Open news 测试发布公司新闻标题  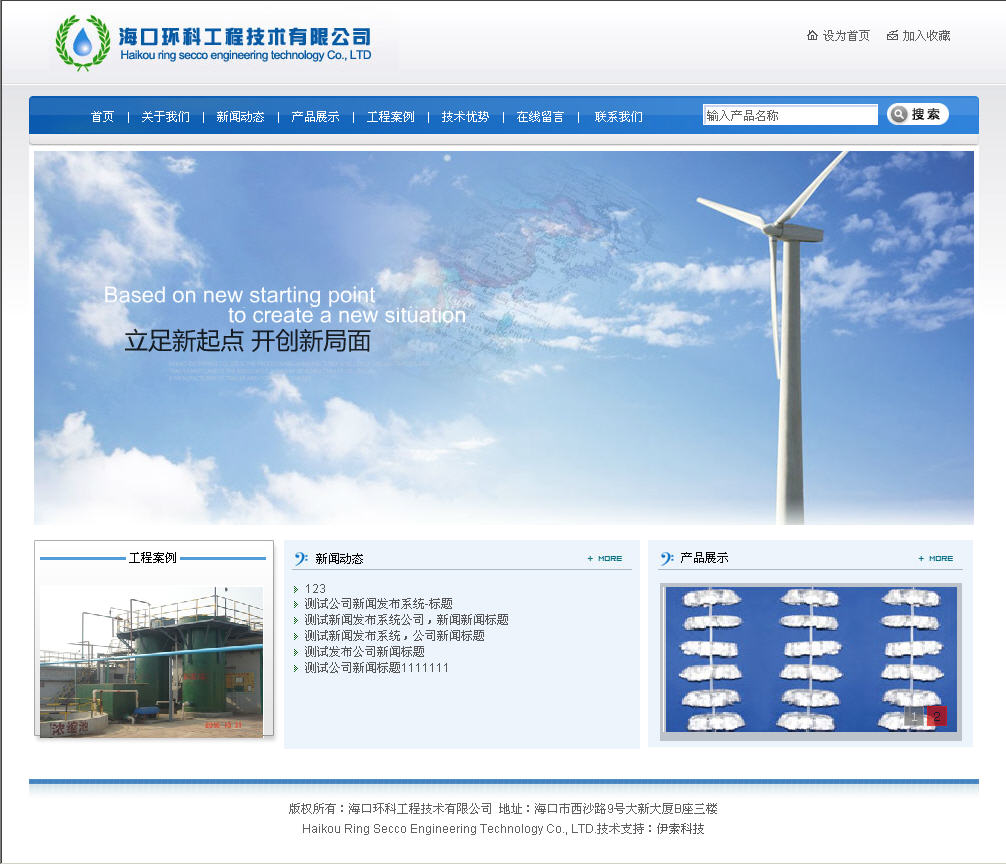point(364,652)
